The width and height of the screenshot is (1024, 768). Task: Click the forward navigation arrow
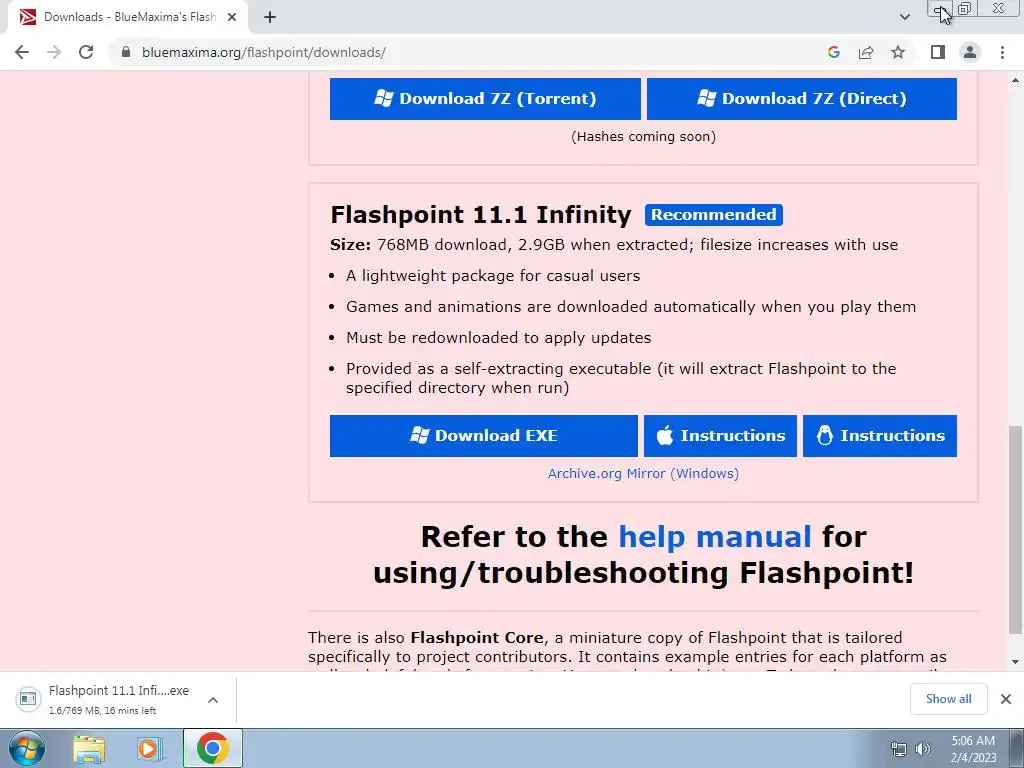click(x=54, y=52)
